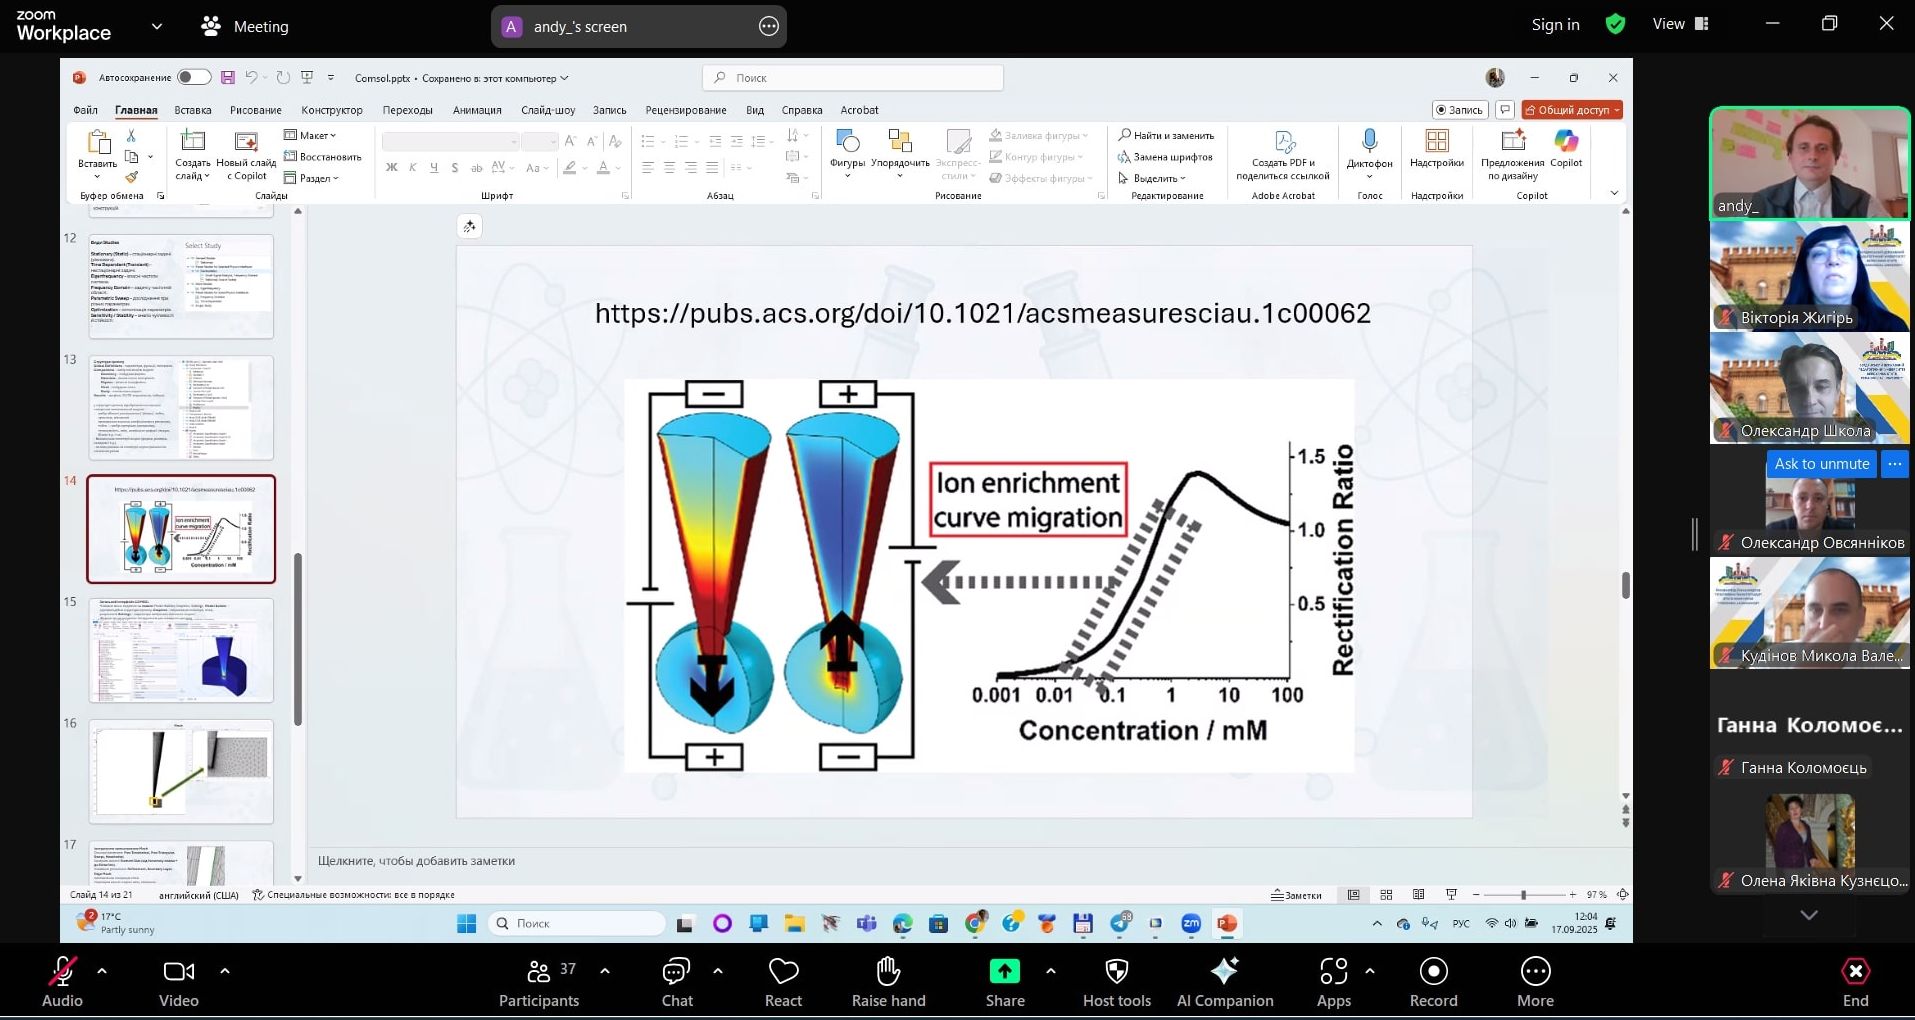Click the Упорядочить arrange icon
The image size is (1915, 1020).
(900, 141)
